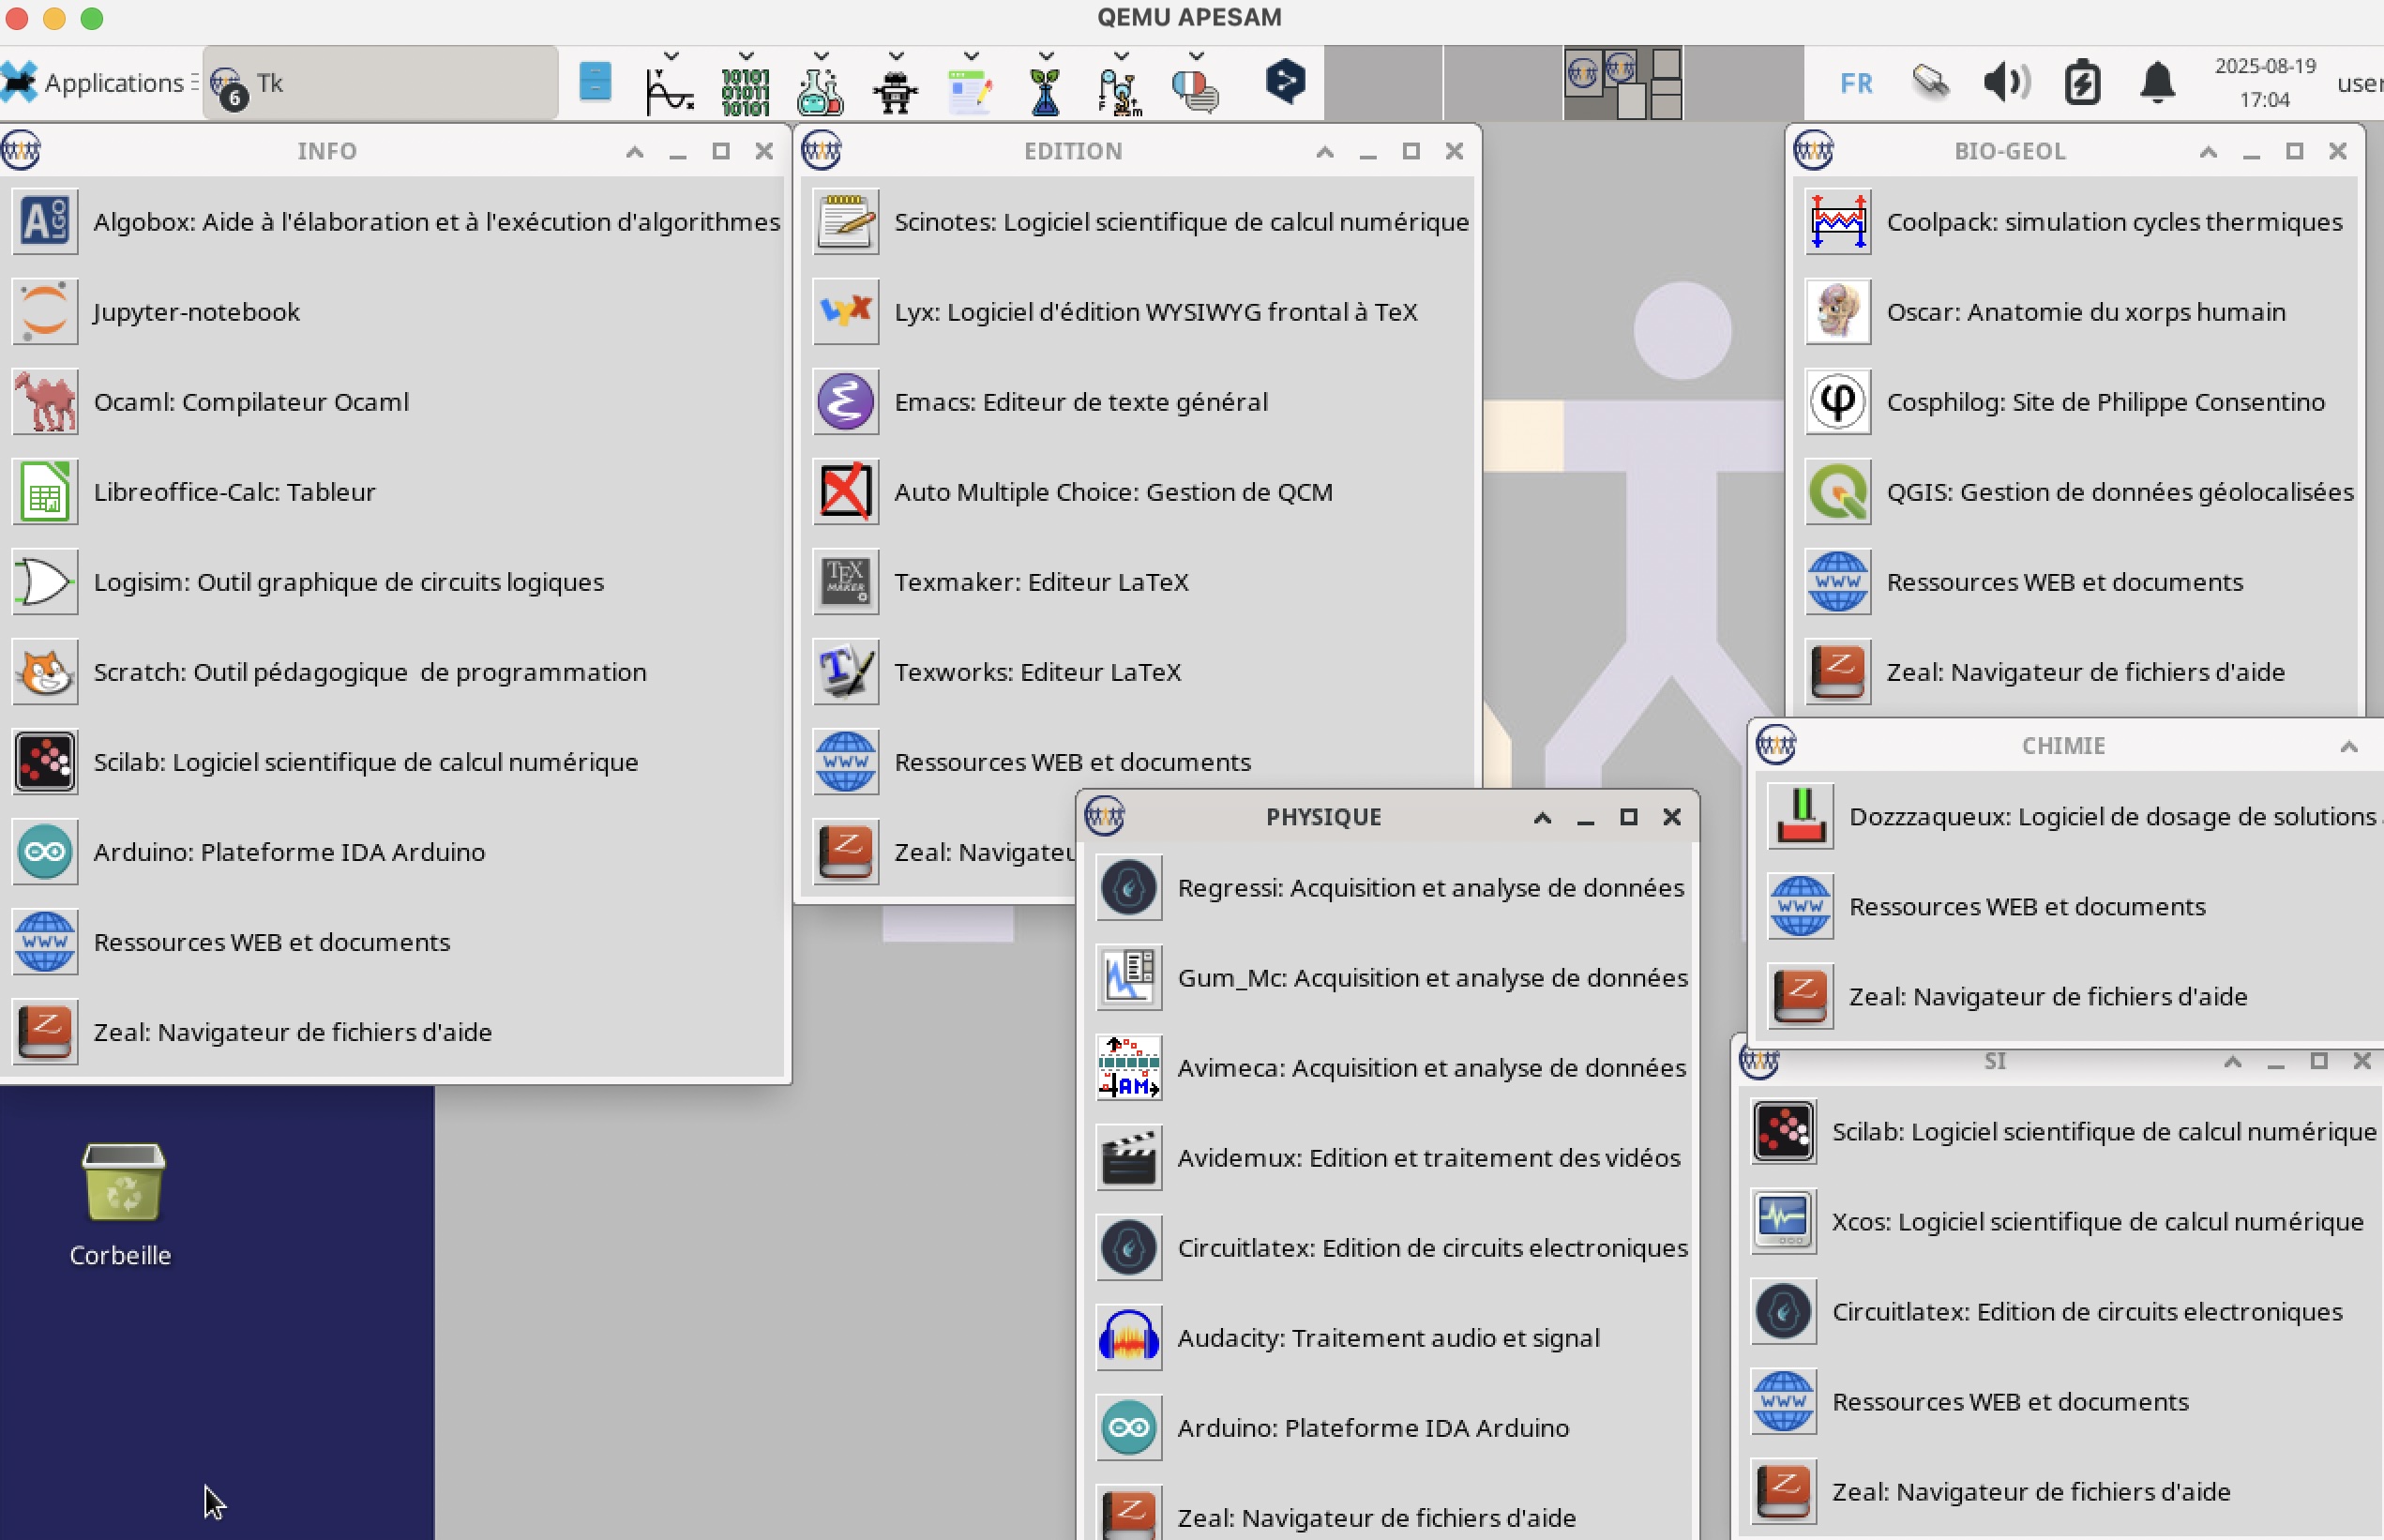The image size is (2384, 1540).
Task: Launch QGIS via its green Q icon
Action: click(x=1838, y=492)
